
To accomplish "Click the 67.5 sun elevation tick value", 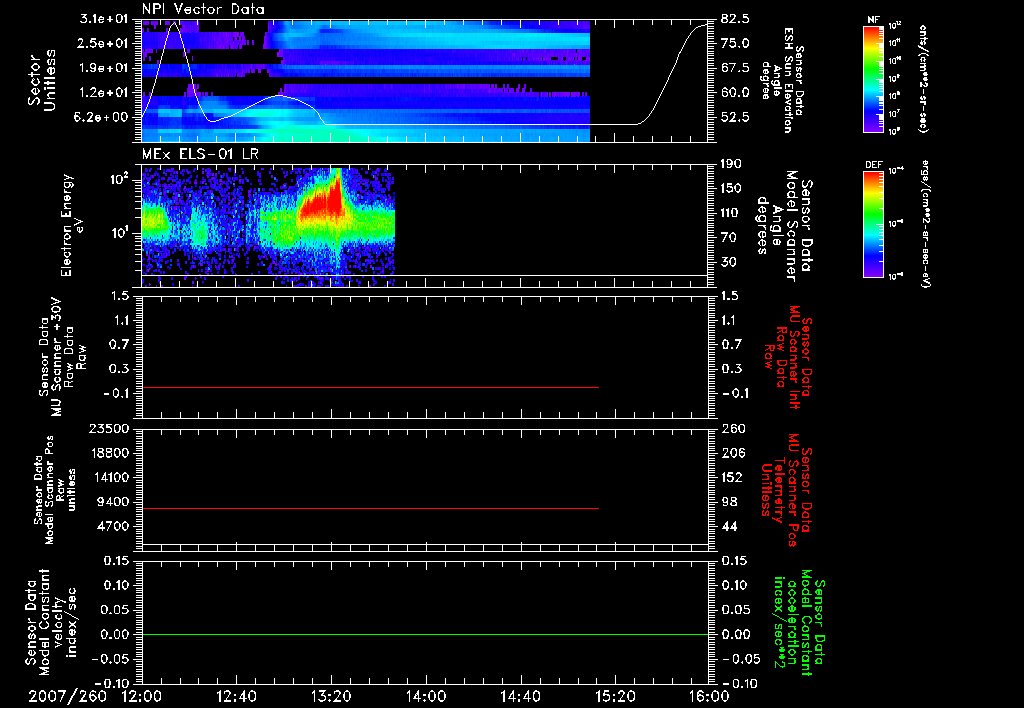I will (x=735, y=68).
